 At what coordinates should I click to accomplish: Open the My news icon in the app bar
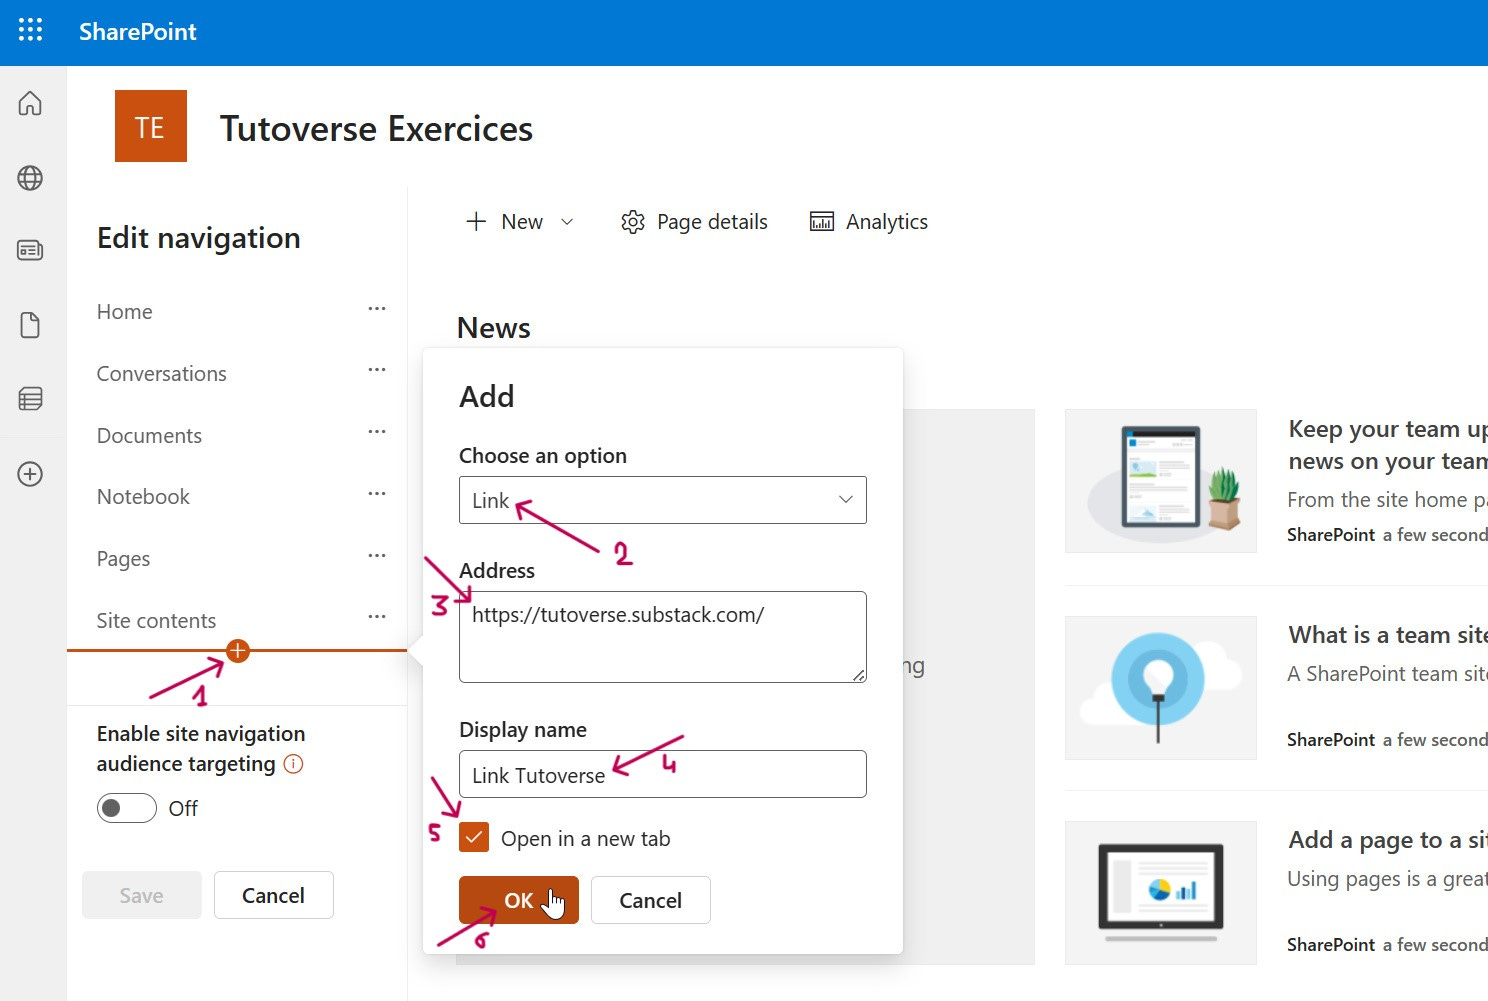(30, 250)
